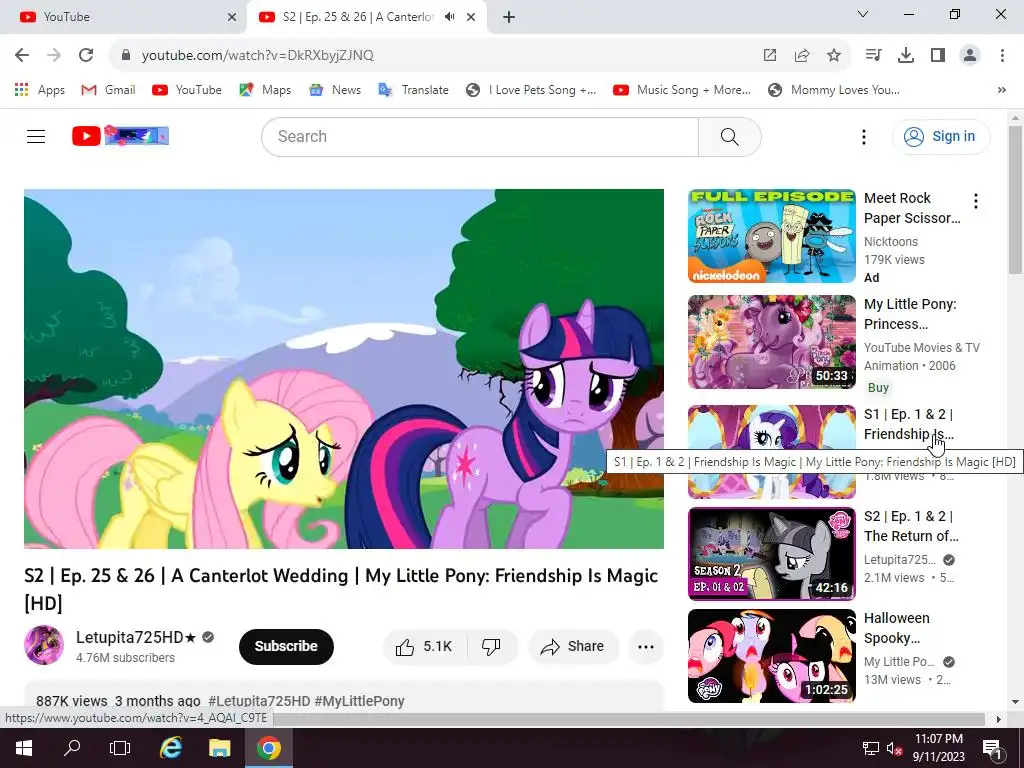Open I Love Pets Song bookmark

tap(531, 90)
